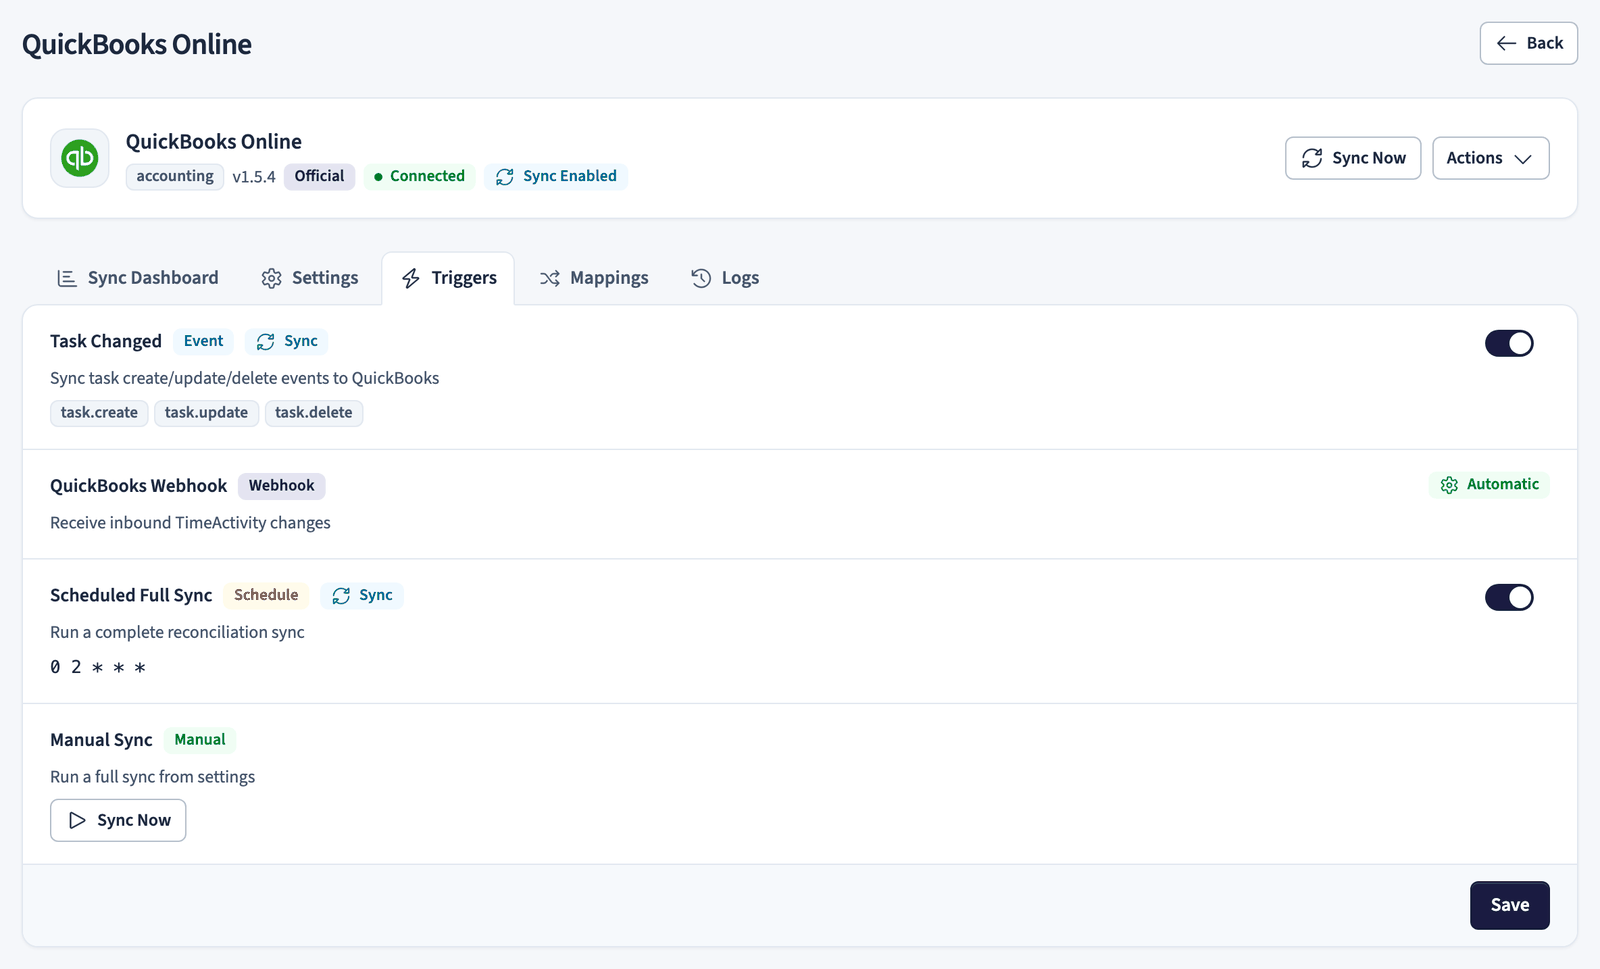Click the Sync Dashboard chart icon
1600x969 pixels.
coord(67,278)
